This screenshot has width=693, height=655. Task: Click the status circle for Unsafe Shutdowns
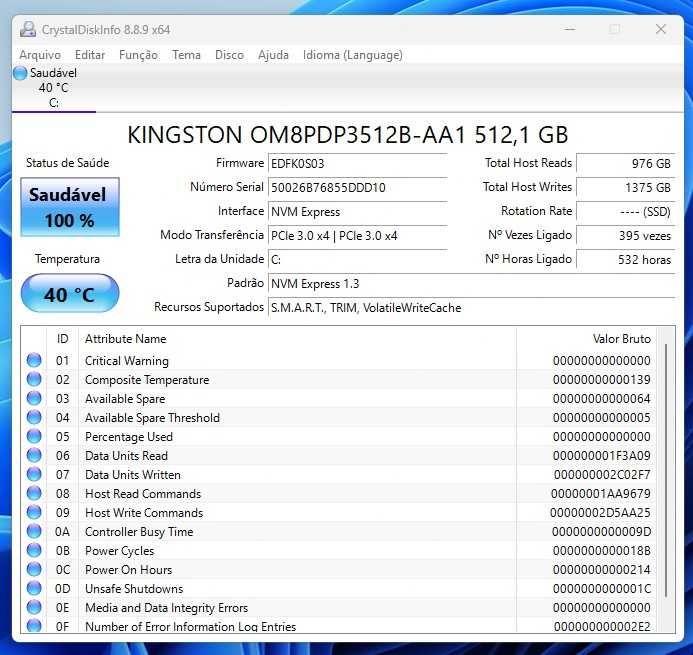34,588
